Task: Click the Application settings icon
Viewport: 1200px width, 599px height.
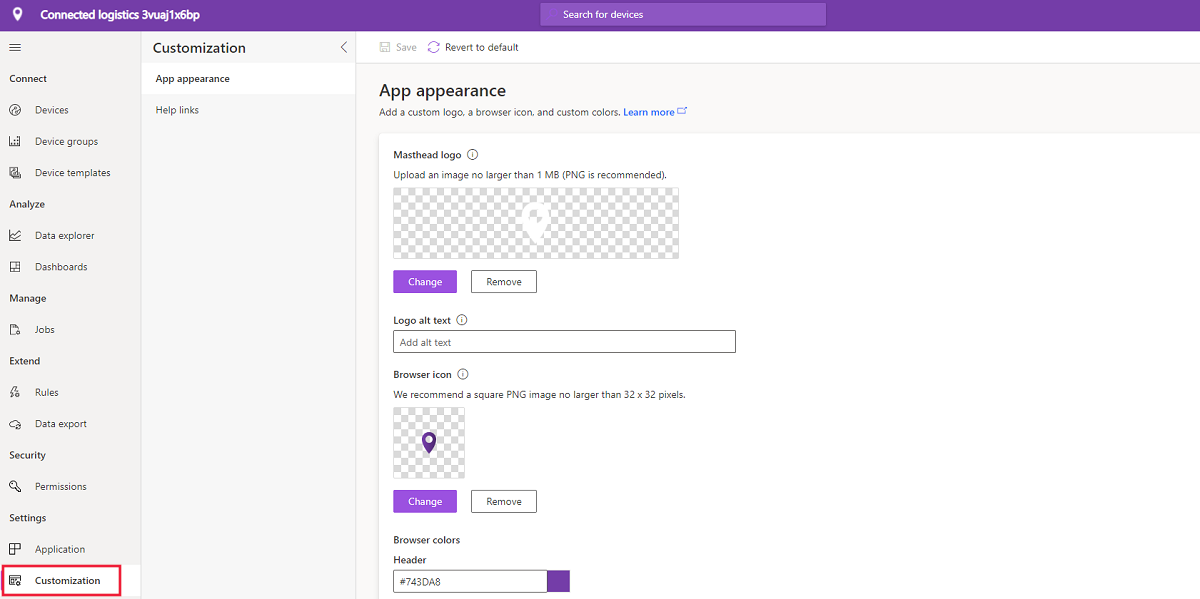Action: click(x=15, y=549)
